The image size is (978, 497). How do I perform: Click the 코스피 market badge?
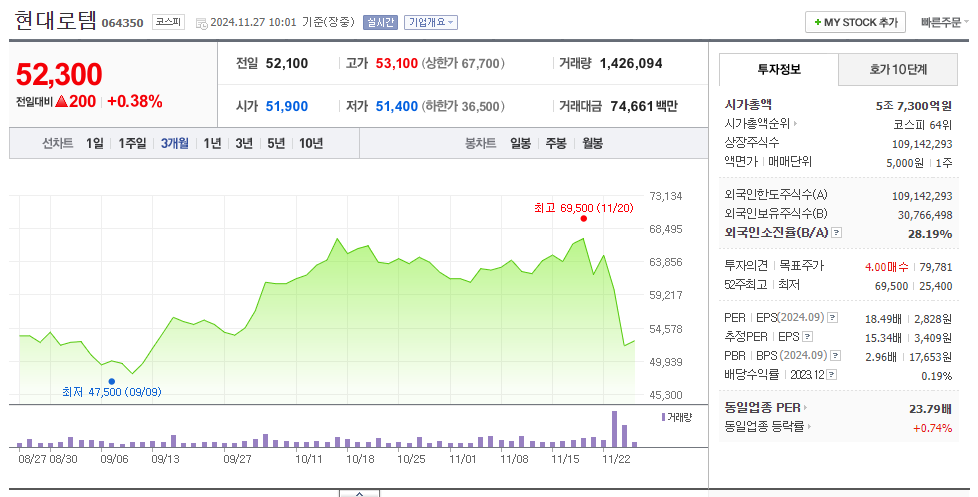pyautogui.click(x=168, y=22)
